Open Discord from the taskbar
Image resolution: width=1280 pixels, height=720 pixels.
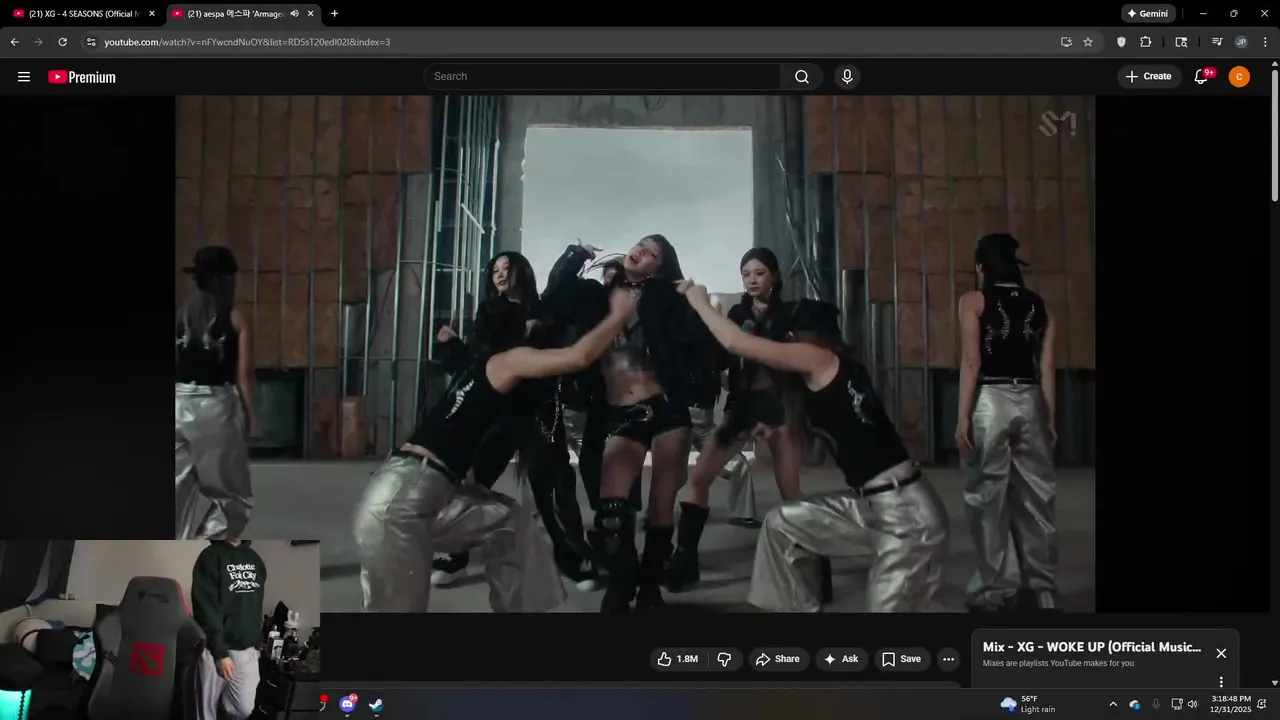(347, 704)
